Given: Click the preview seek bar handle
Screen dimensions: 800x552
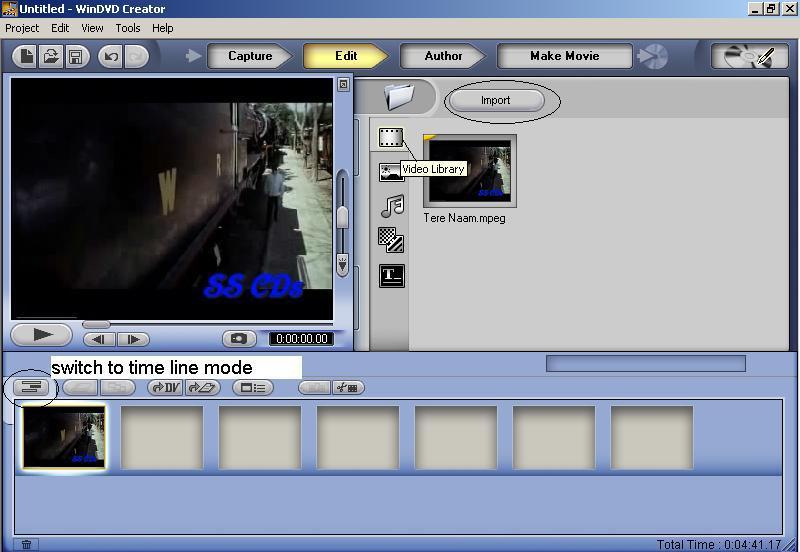Looking at the screenshot, I should [96, 324].
